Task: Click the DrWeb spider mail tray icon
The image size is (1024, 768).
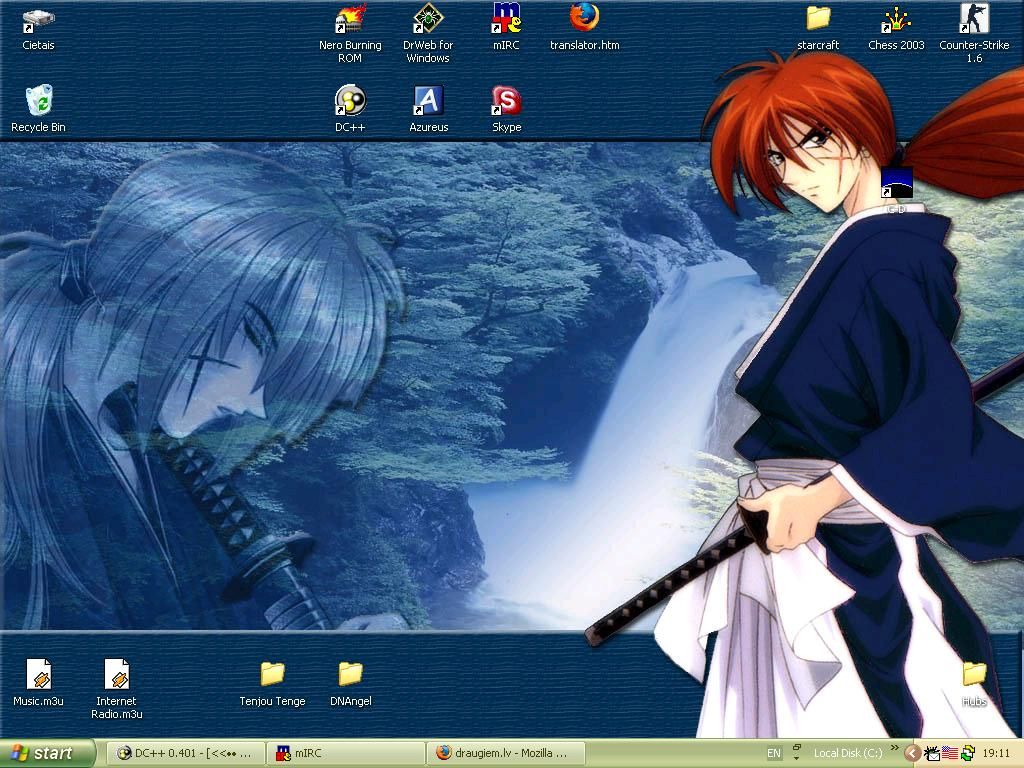Action: pos(932,753)
